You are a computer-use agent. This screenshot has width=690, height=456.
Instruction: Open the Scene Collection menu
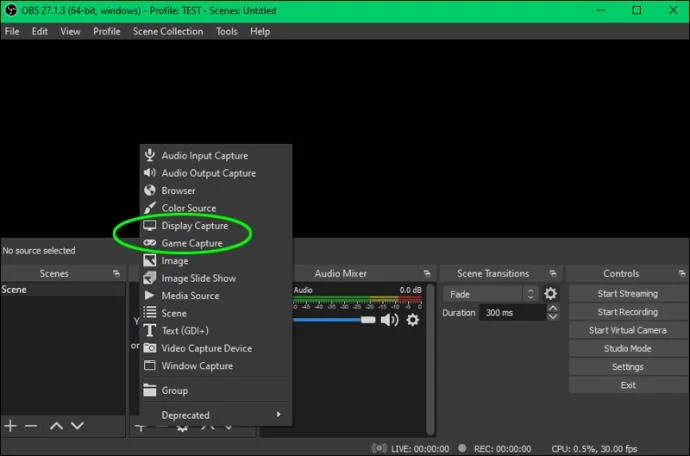click(x=168, y=32)
